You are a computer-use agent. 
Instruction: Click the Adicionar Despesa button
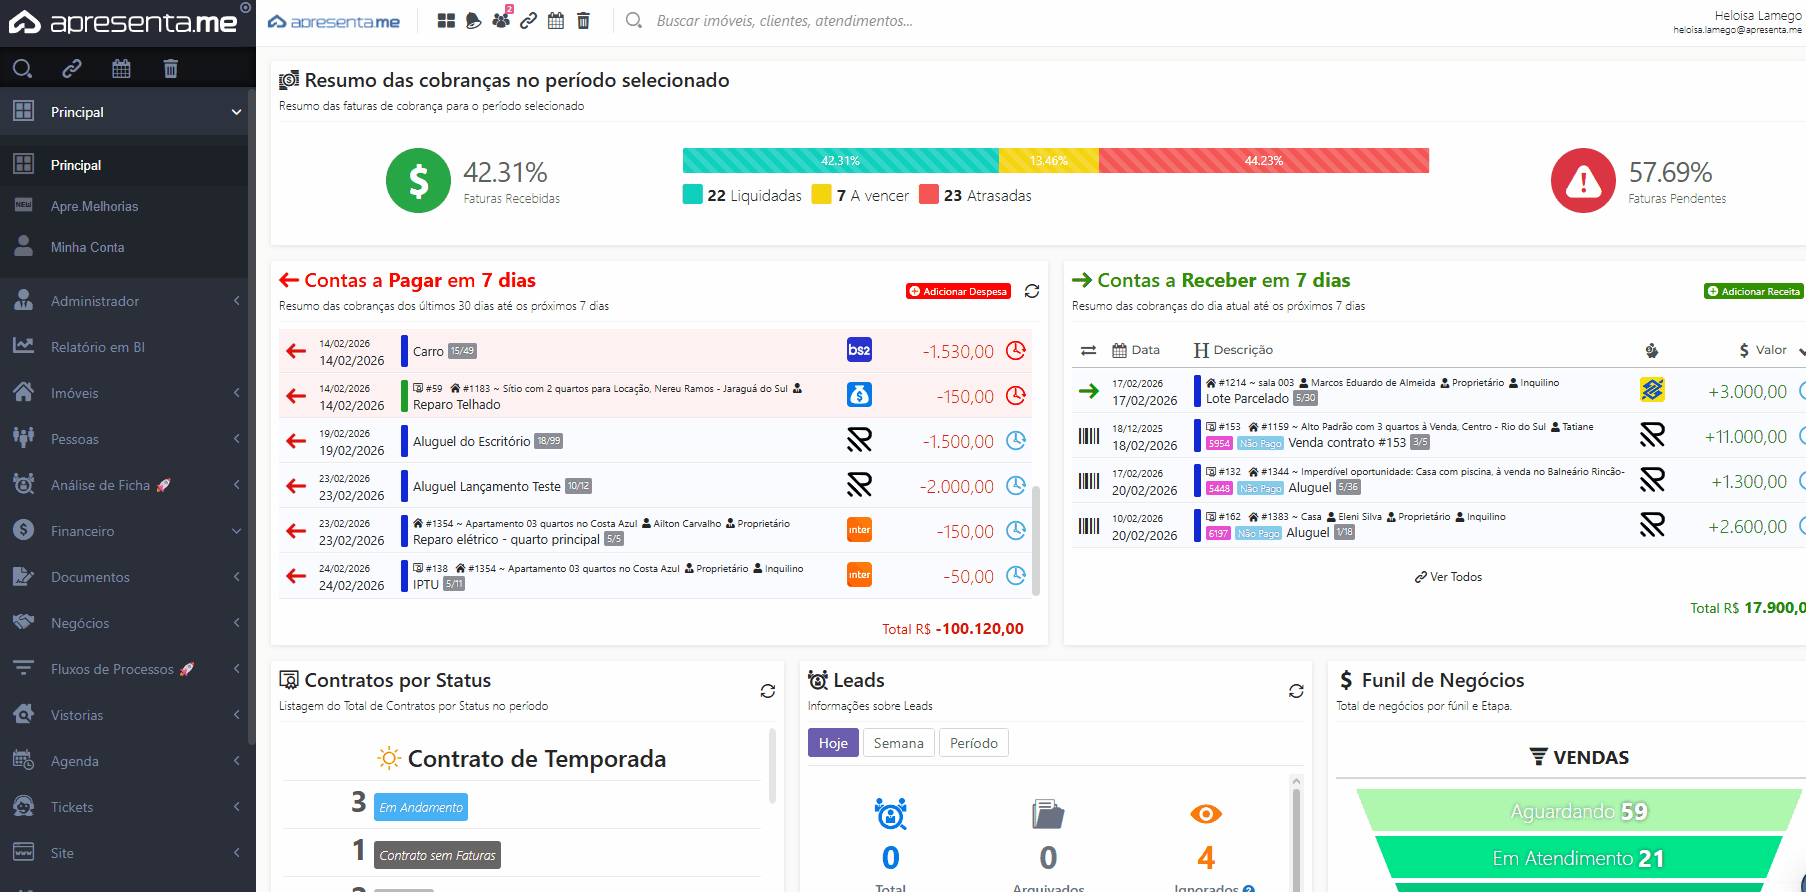coord(958,291)
